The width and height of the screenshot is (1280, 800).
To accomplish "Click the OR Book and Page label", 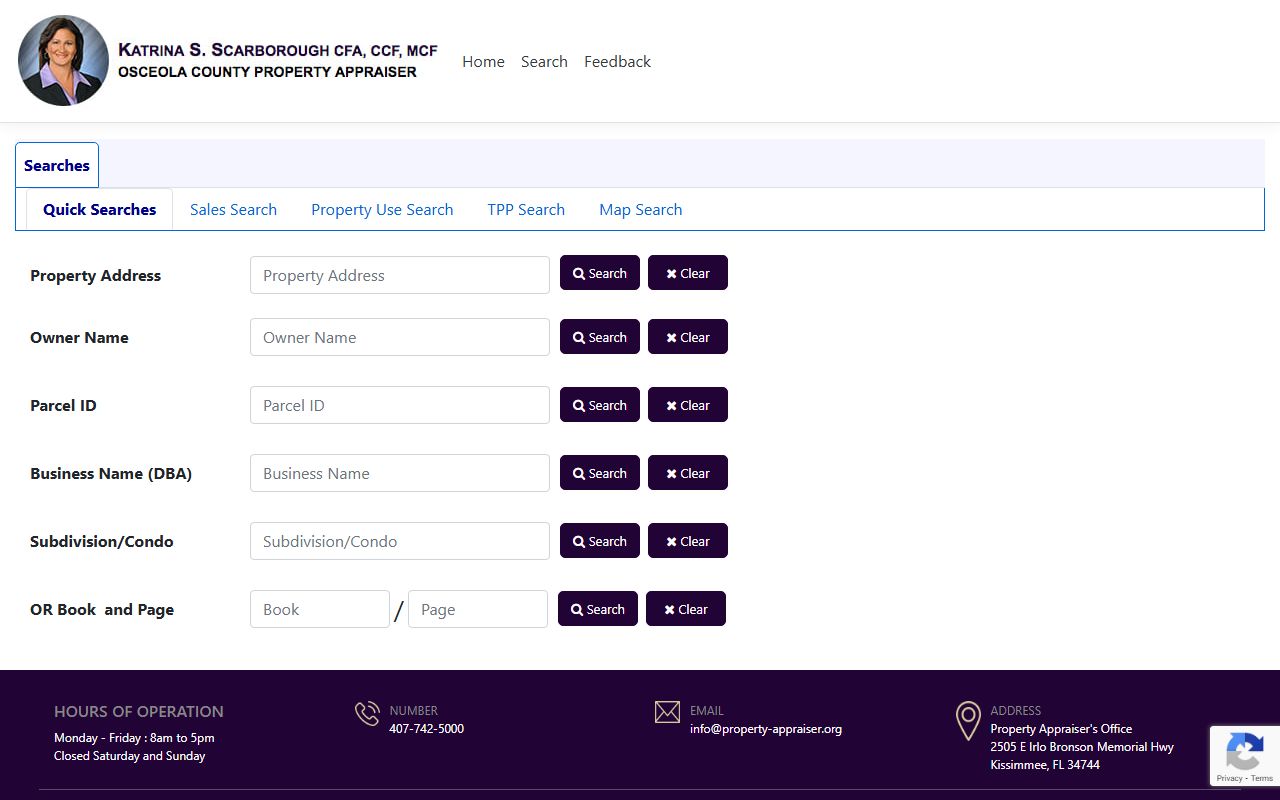I will (x=102, y=610).
